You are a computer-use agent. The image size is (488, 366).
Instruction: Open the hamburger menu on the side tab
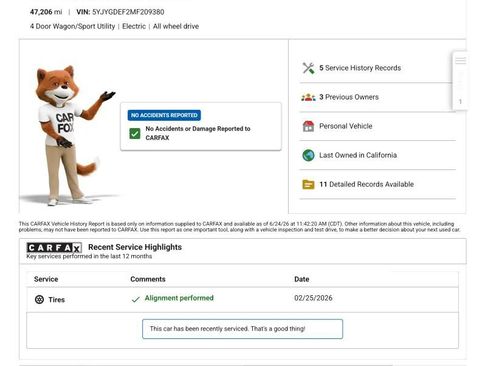[x=461, y=61]
